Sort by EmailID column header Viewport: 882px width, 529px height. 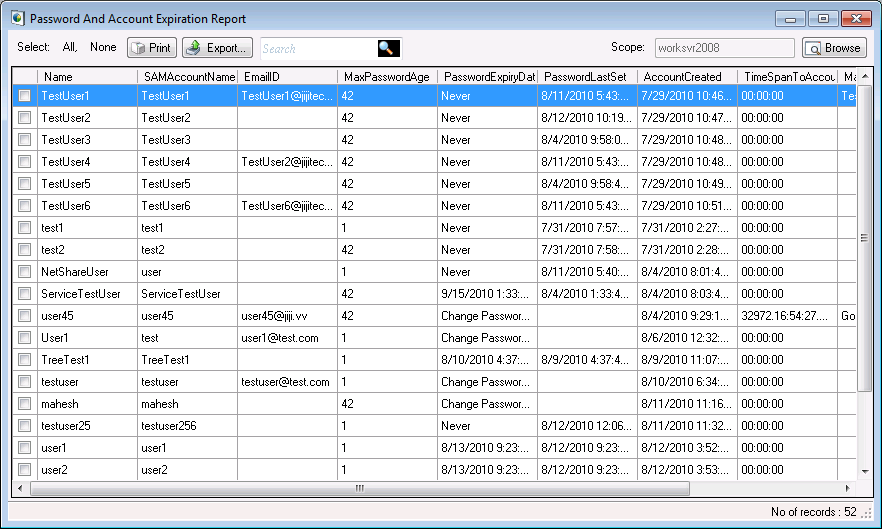(287, 77)
